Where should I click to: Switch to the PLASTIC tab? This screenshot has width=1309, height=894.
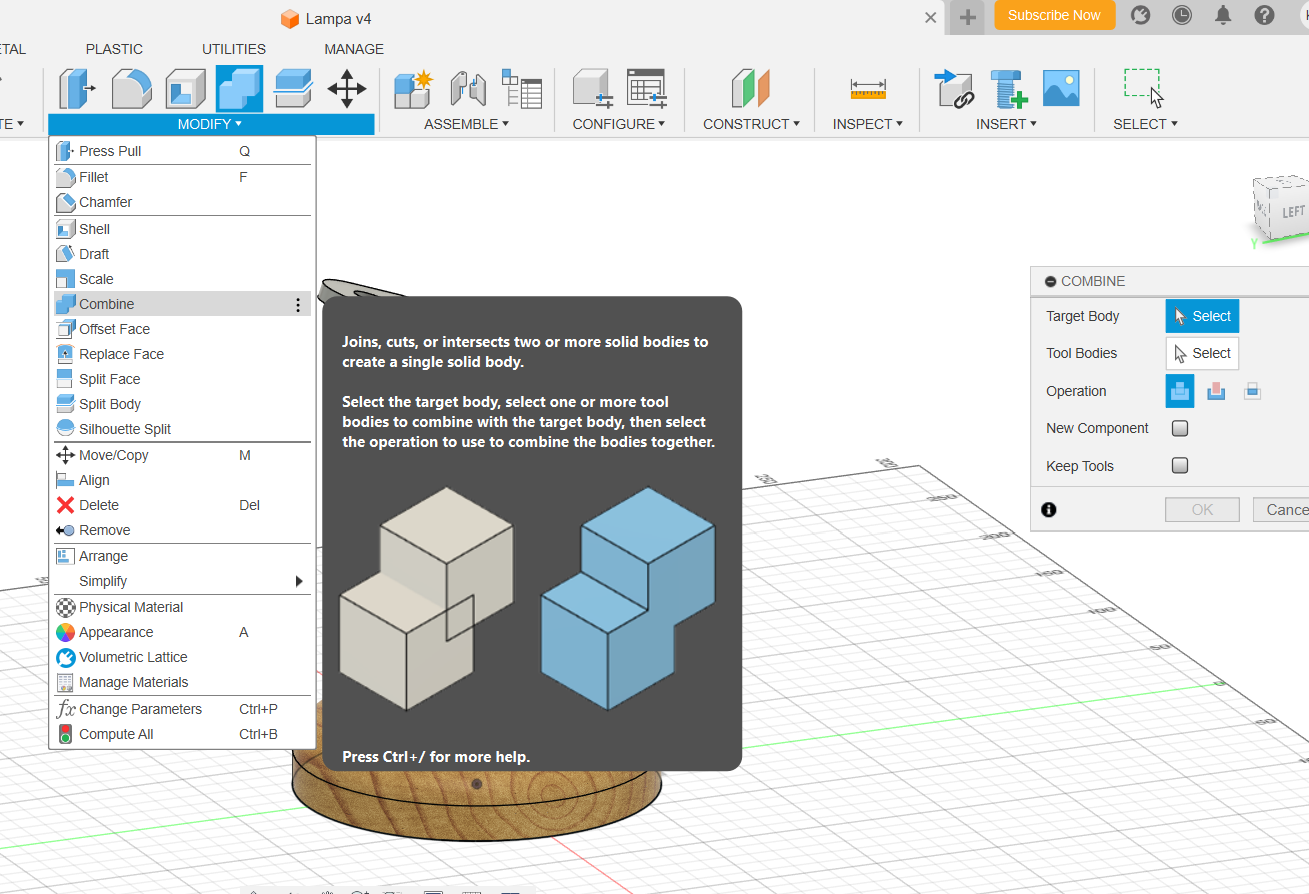click(x=114, y=49)
